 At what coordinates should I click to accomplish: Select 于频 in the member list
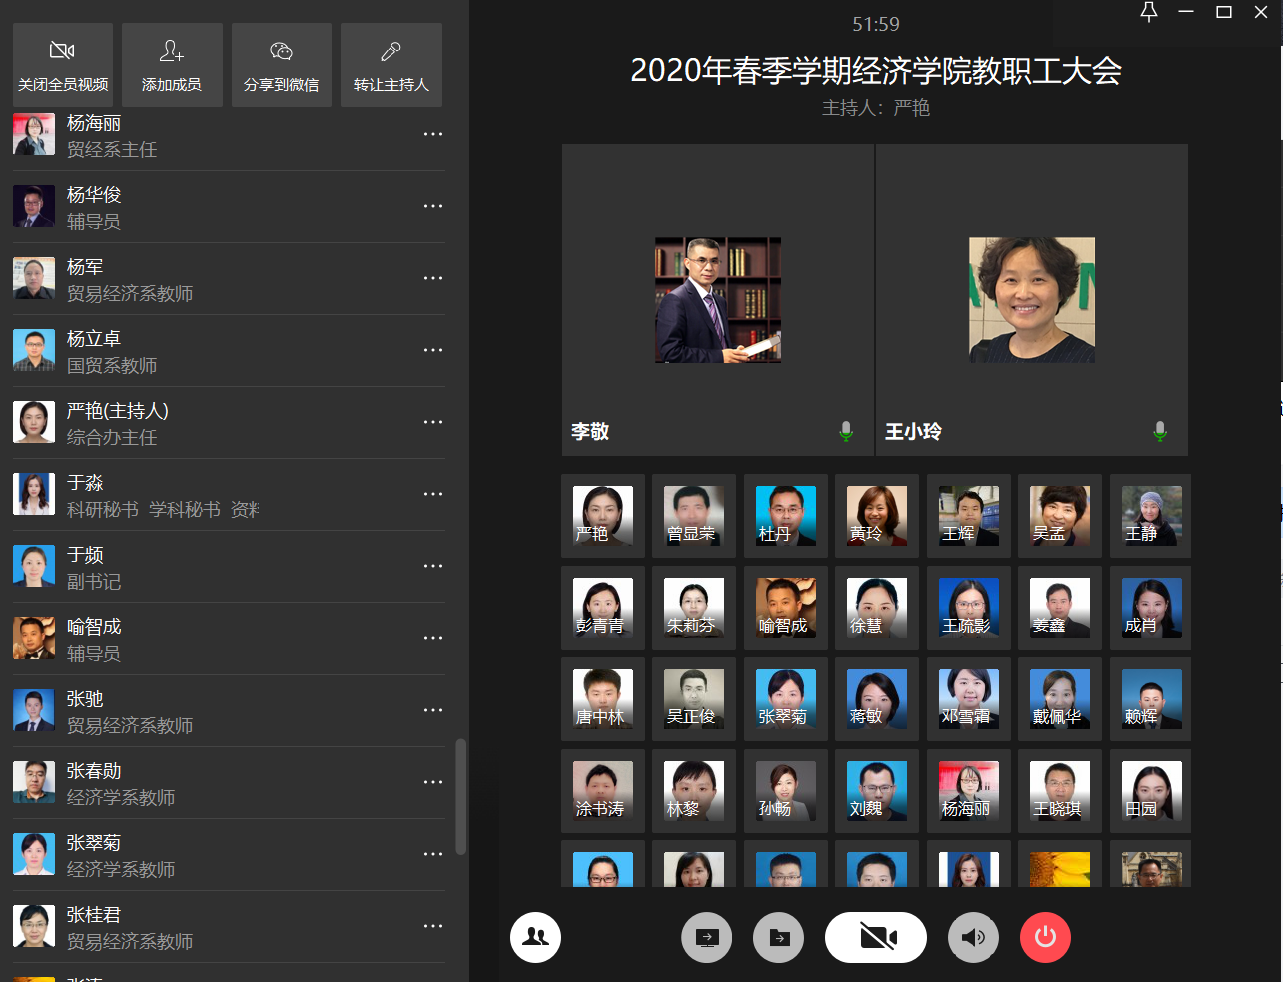coord(200,567)
